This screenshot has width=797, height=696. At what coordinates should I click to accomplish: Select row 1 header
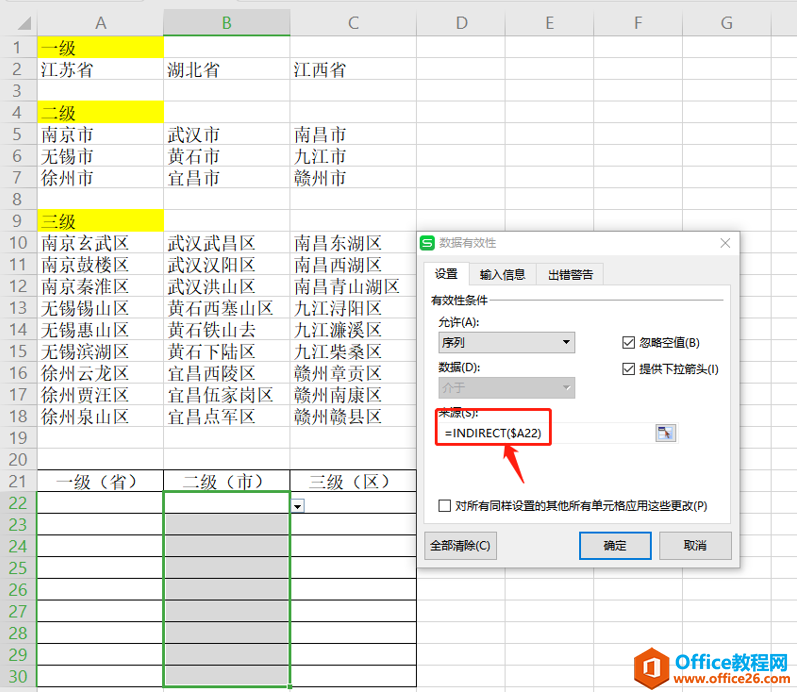click(x=18, y=47)
